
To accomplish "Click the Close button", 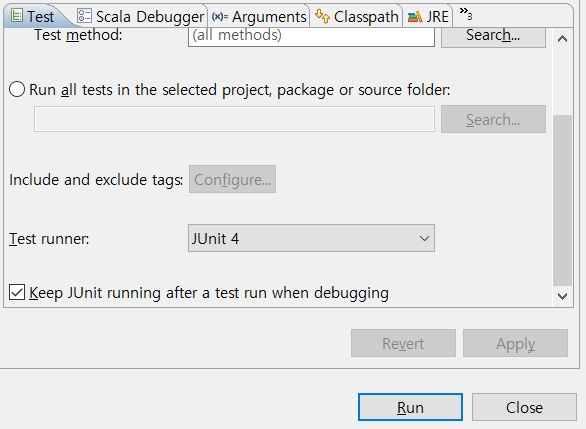I will coord(524,407).
